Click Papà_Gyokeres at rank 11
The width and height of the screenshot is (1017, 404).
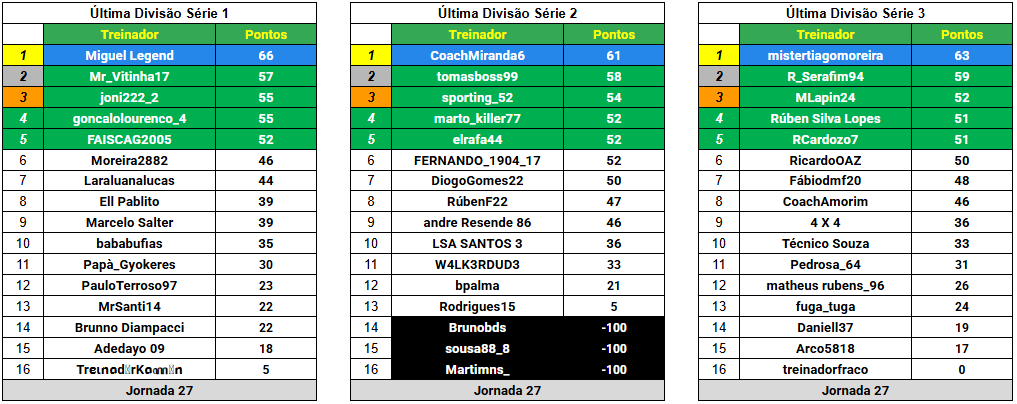pyautogui.click(x=130, y=265)
